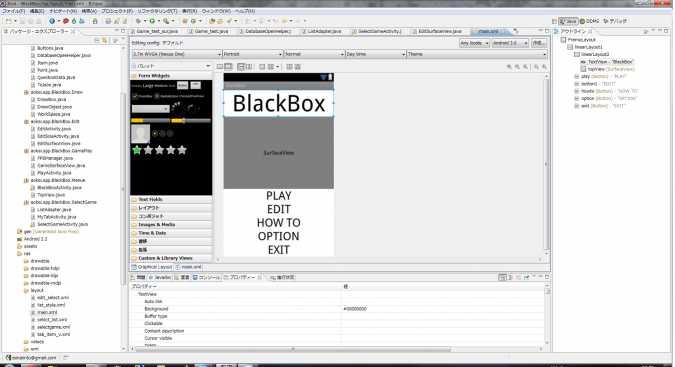Viewport: 675px width, 367px height.
Task: Select topView SurfaceView node in Outline
Action: (x=607, y=69)
